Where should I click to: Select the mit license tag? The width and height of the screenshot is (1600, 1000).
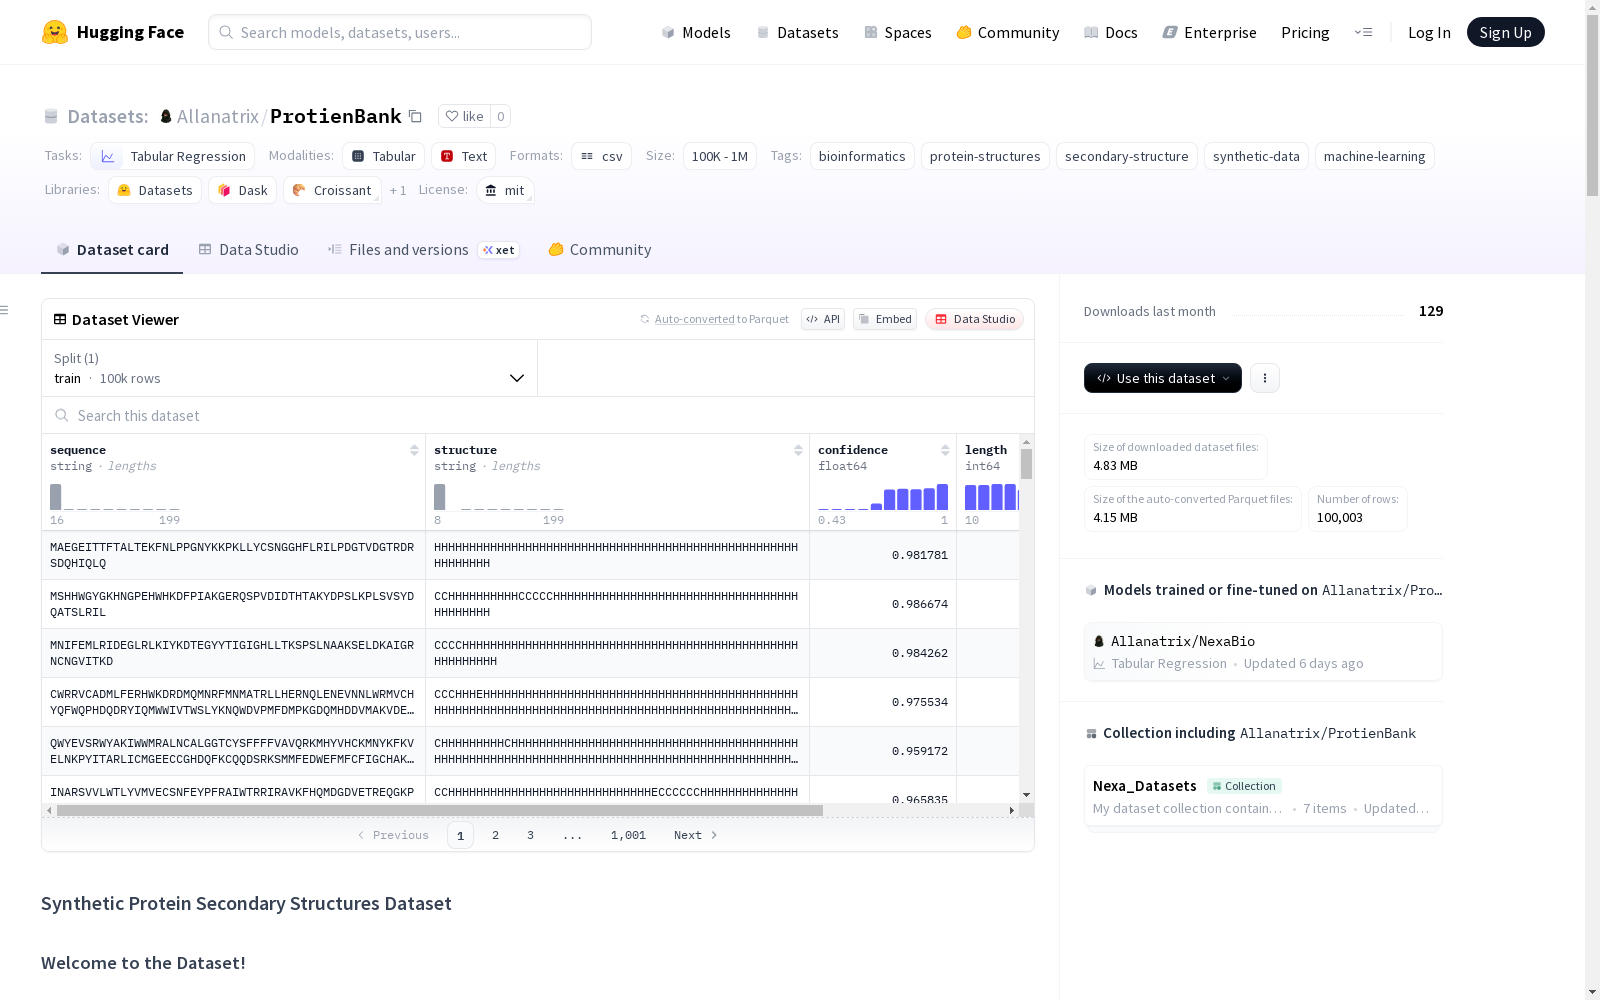click(505, 190)
